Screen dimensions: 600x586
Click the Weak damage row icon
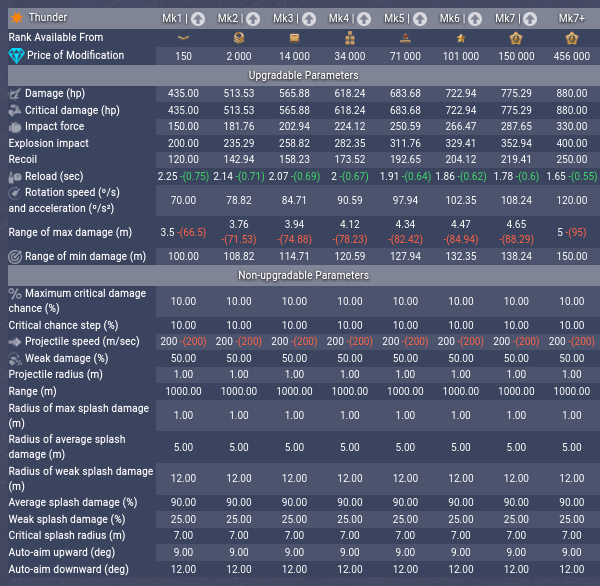click(15, 359)
